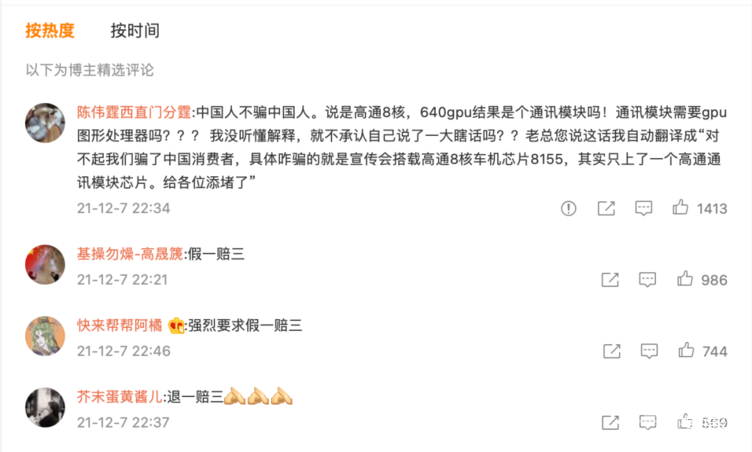Image resolution: width=752 pixels, height=452 pixels.
Task: Reply to the comment posted at 22:34
Action: click(644, 208)
